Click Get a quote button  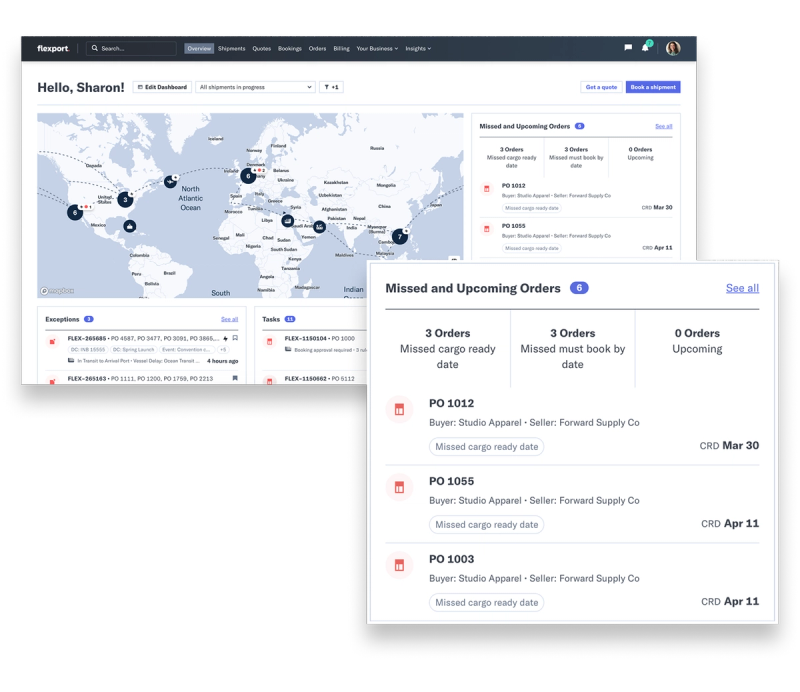pos(602,87)
